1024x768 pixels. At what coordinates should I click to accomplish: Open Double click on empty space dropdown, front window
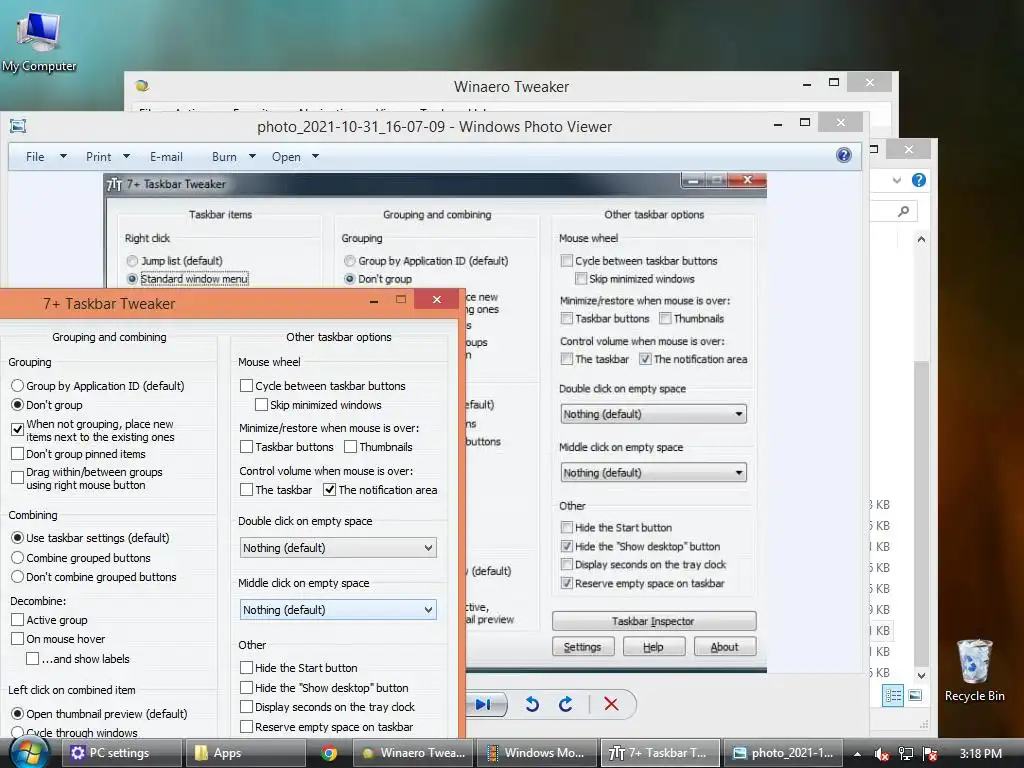338,548
